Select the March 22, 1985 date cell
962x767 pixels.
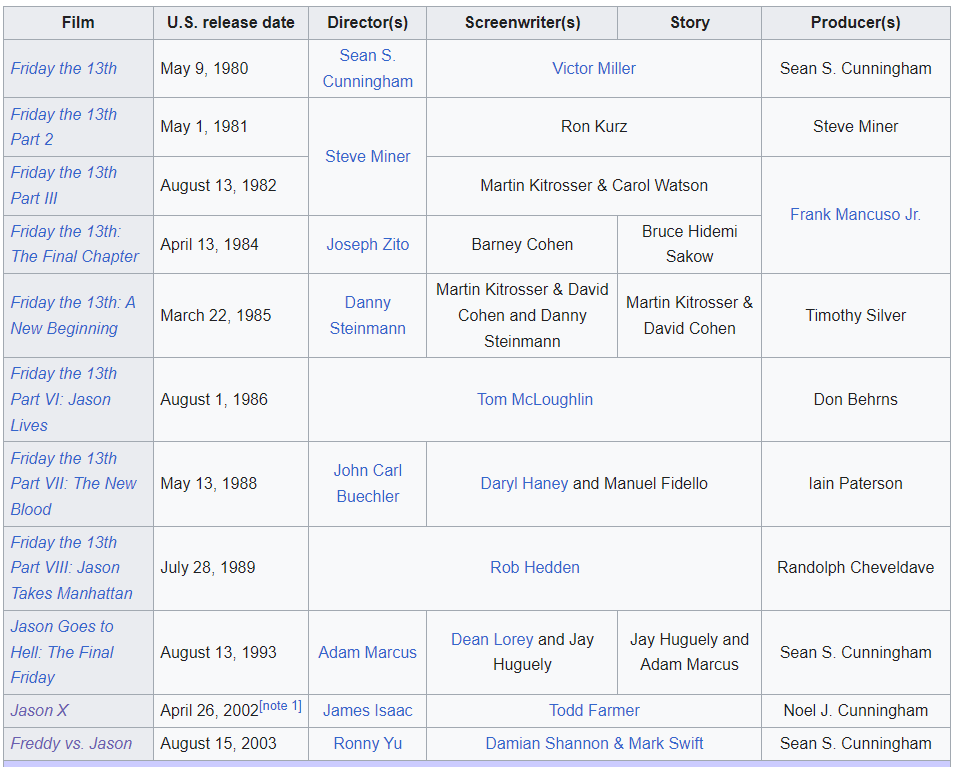(x=231, y=315)
